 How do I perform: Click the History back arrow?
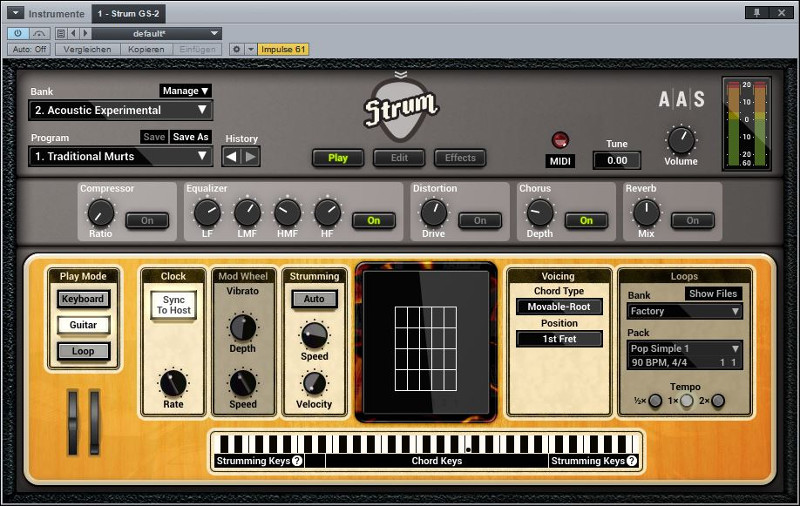[231, 157]
